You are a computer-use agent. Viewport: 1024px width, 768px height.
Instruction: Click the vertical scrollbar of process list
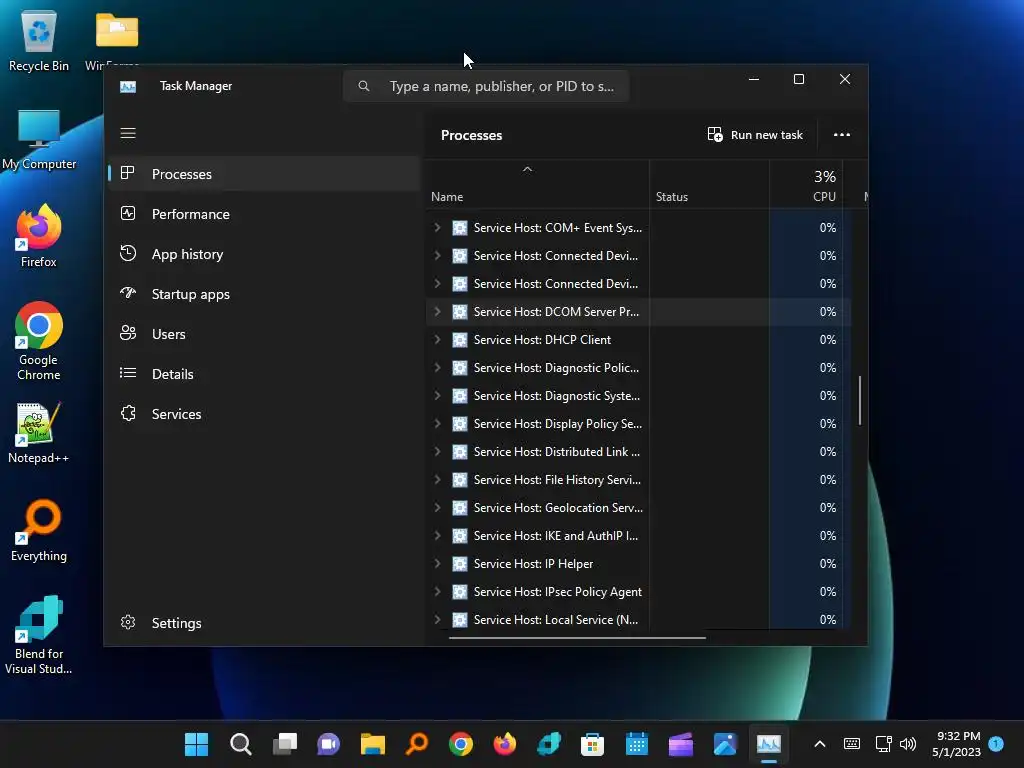click(859, 400)
